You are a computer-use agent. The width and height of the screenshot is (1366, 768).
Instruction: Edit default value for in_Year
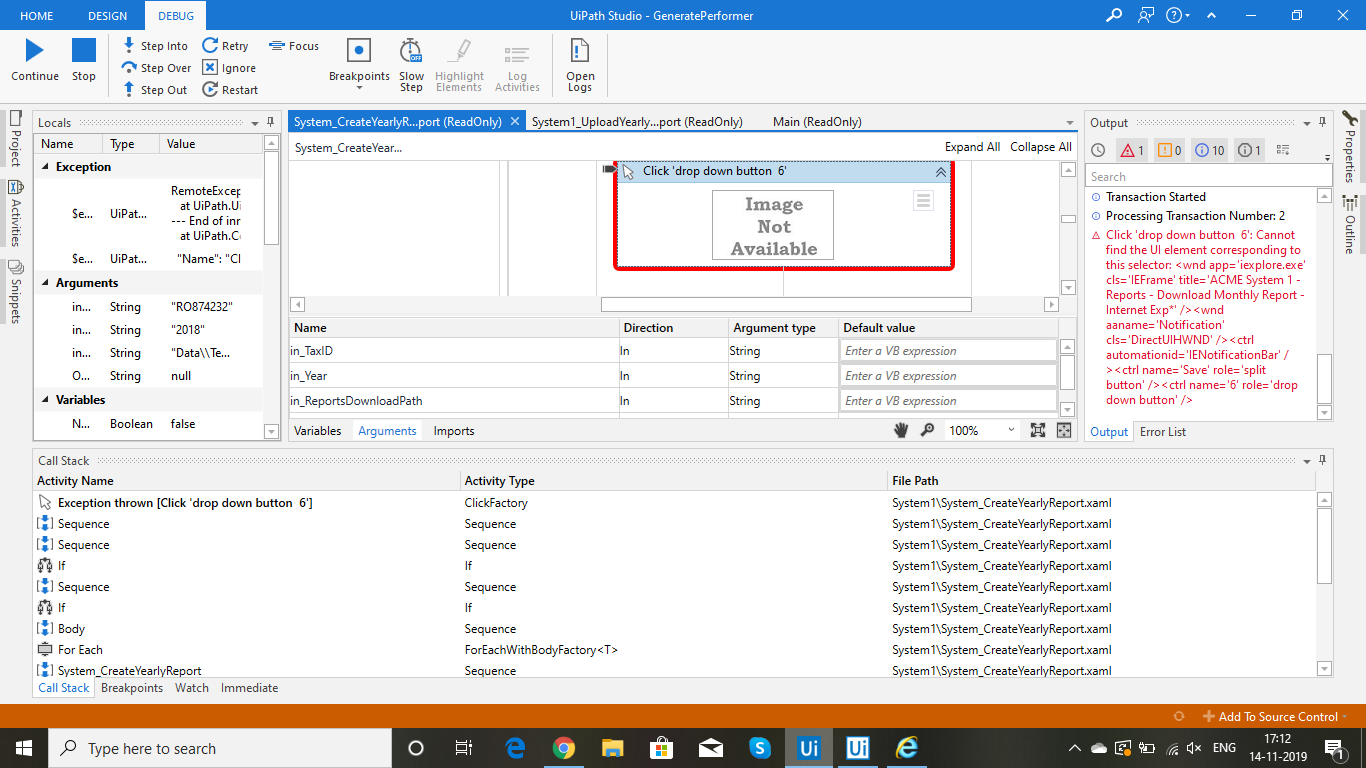point(948,376)
